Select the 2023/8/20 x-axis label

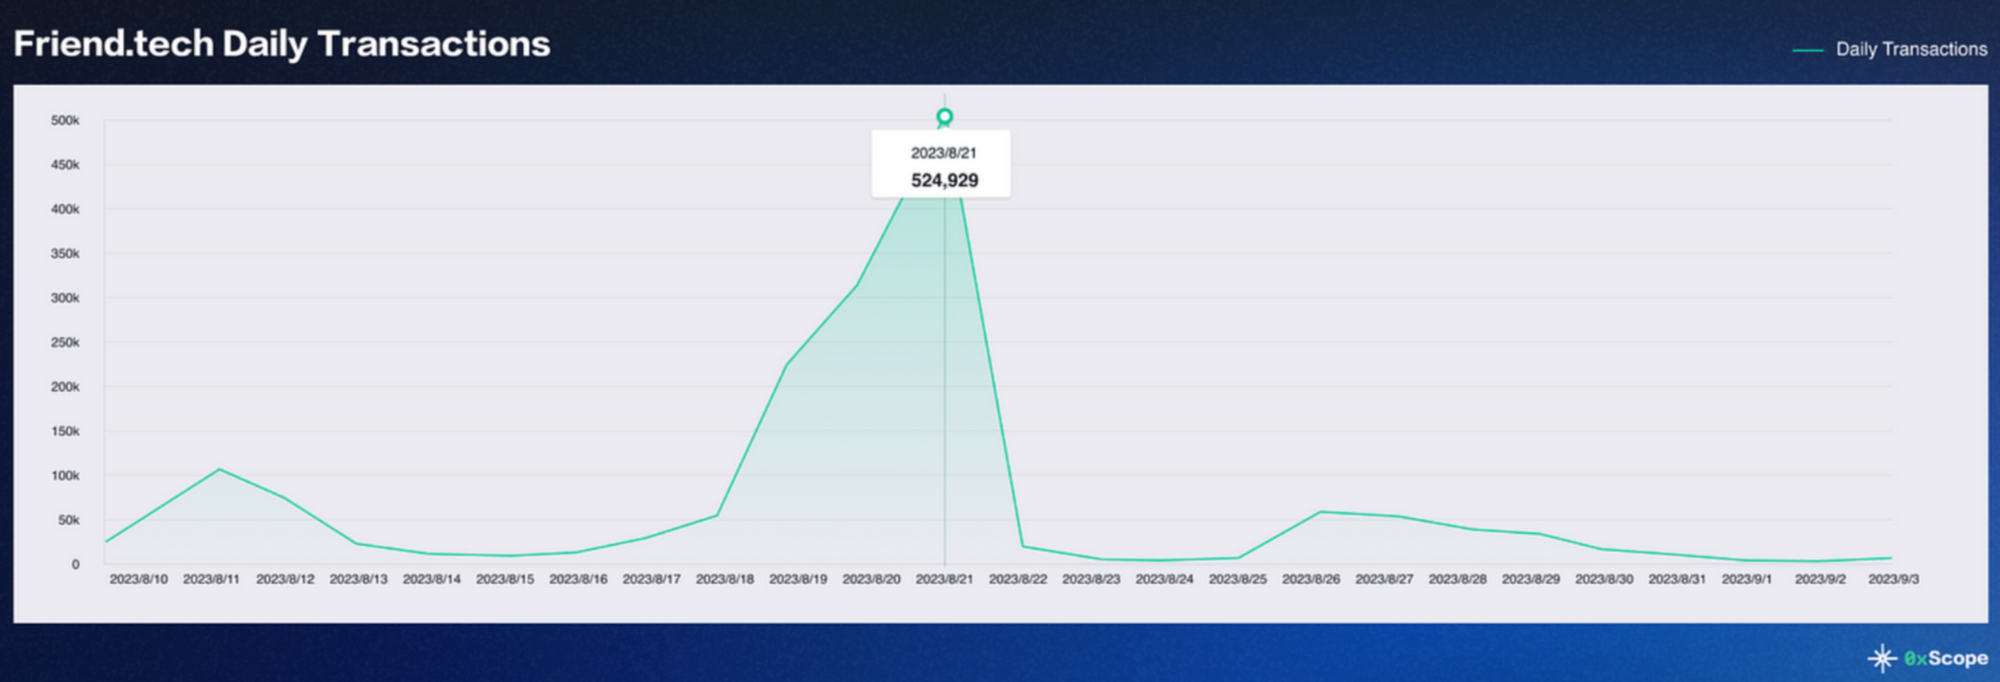click(871, 579)
